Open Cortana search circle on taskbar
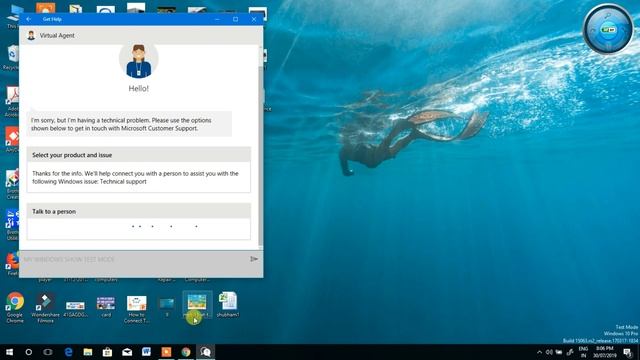 tap(29, 352)
